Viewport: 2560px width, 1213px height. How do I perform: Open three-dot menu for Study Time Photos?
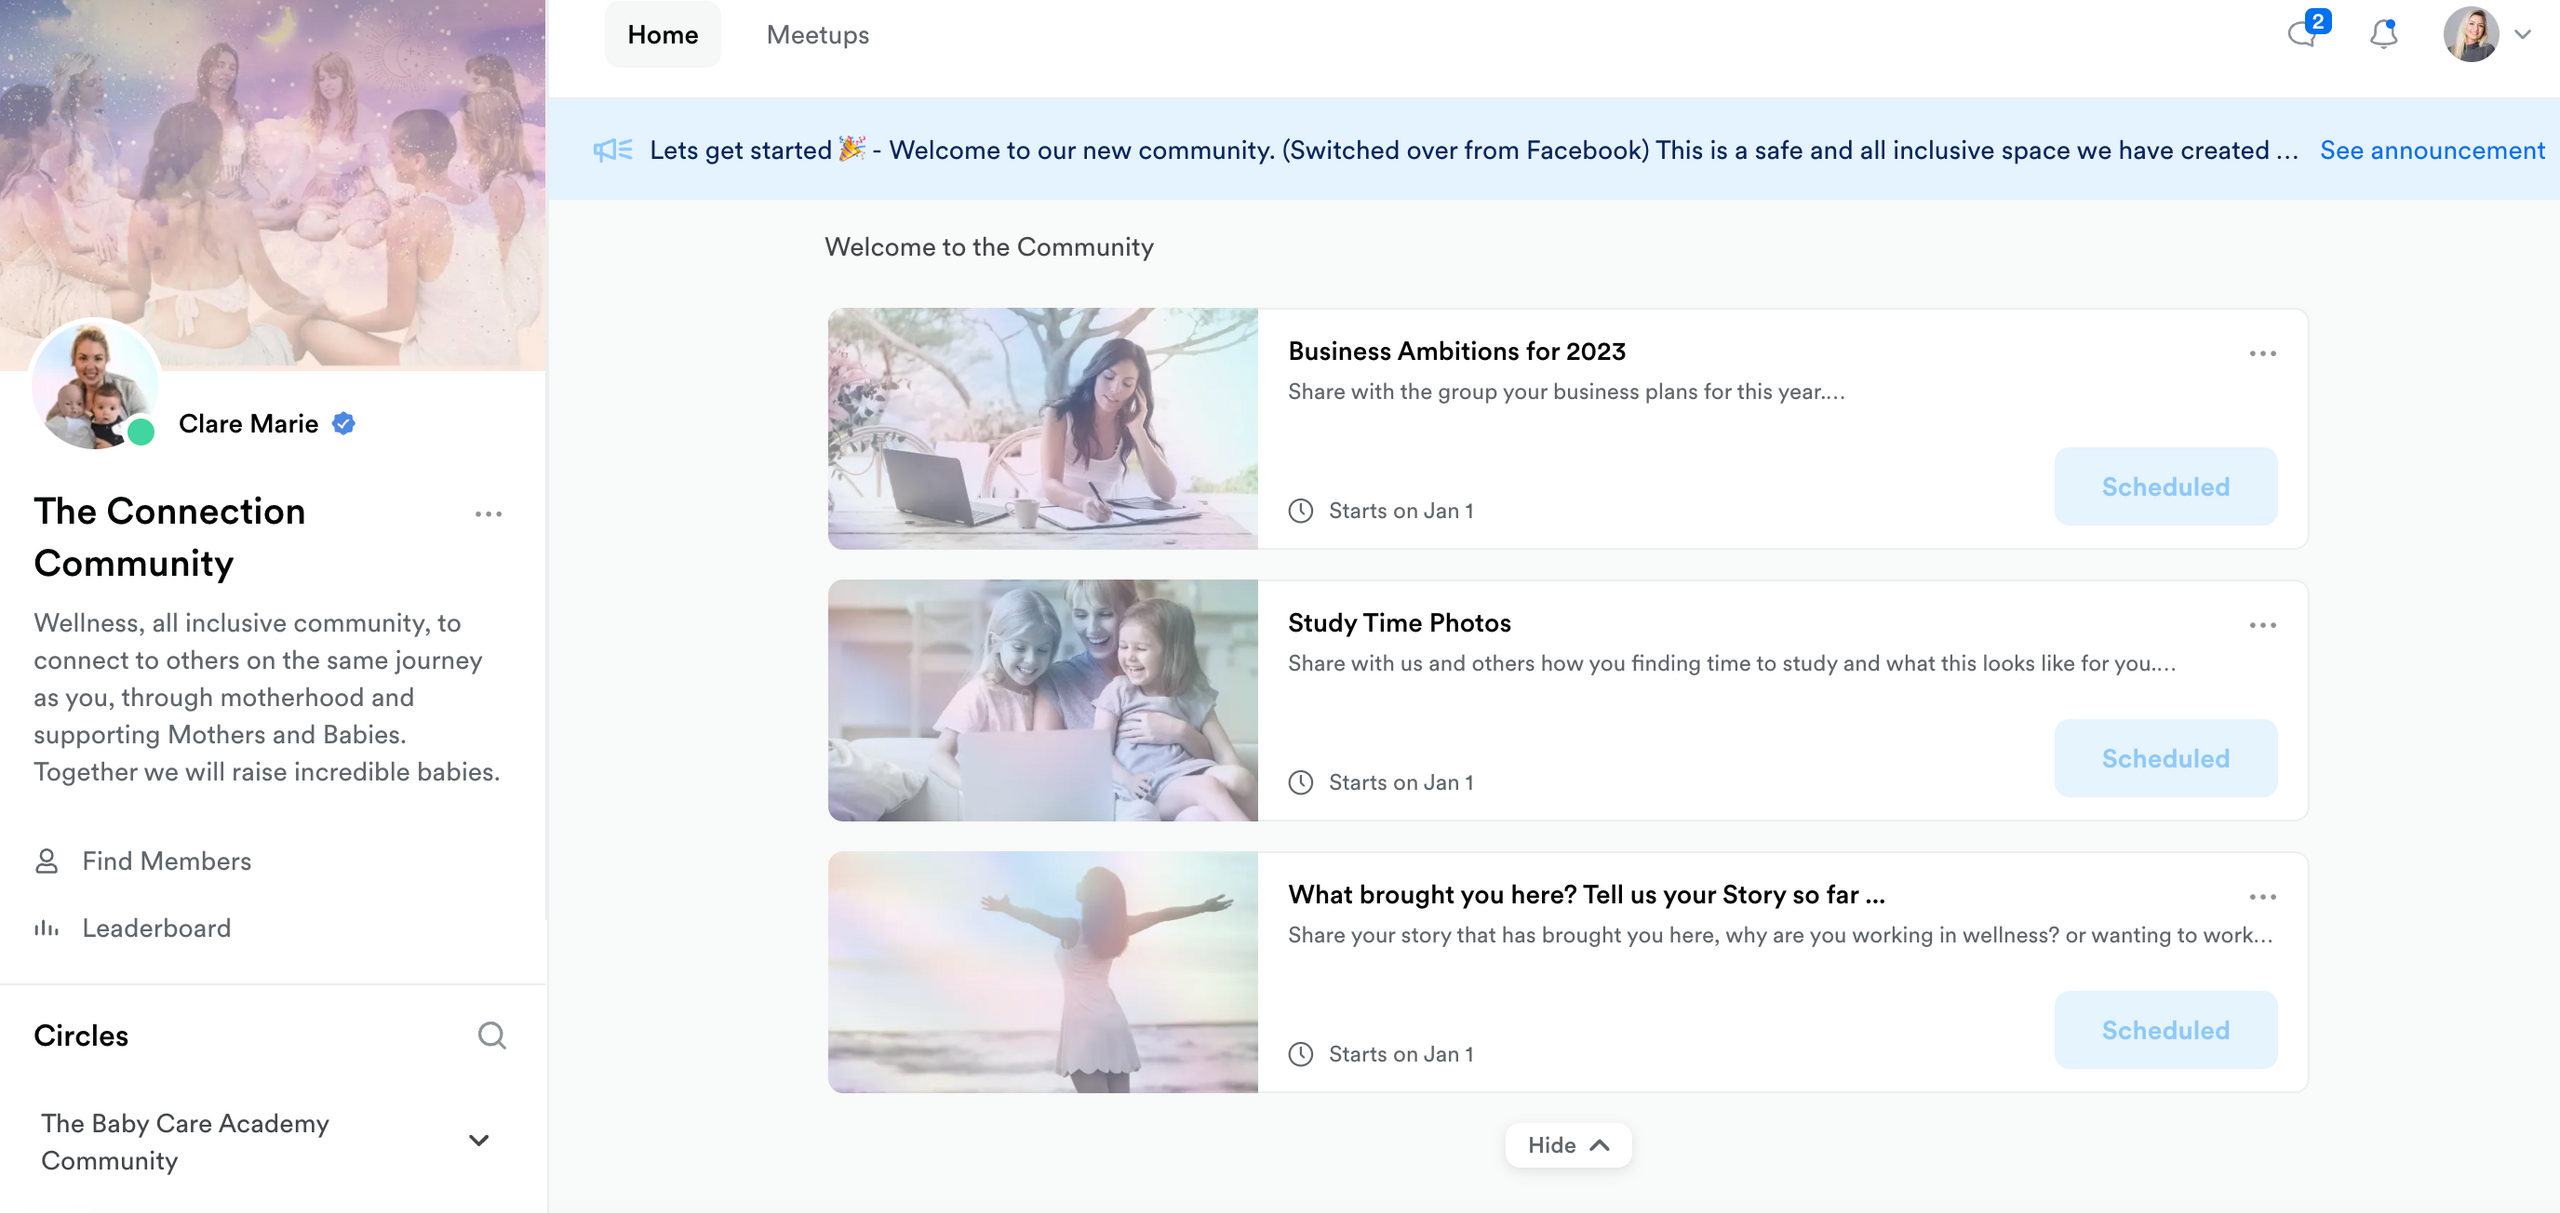point(2262,626)
